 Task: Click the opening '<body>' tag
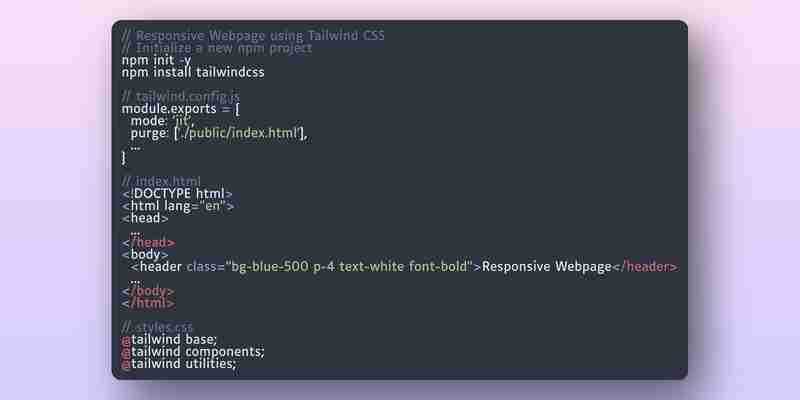coord(145,255)
